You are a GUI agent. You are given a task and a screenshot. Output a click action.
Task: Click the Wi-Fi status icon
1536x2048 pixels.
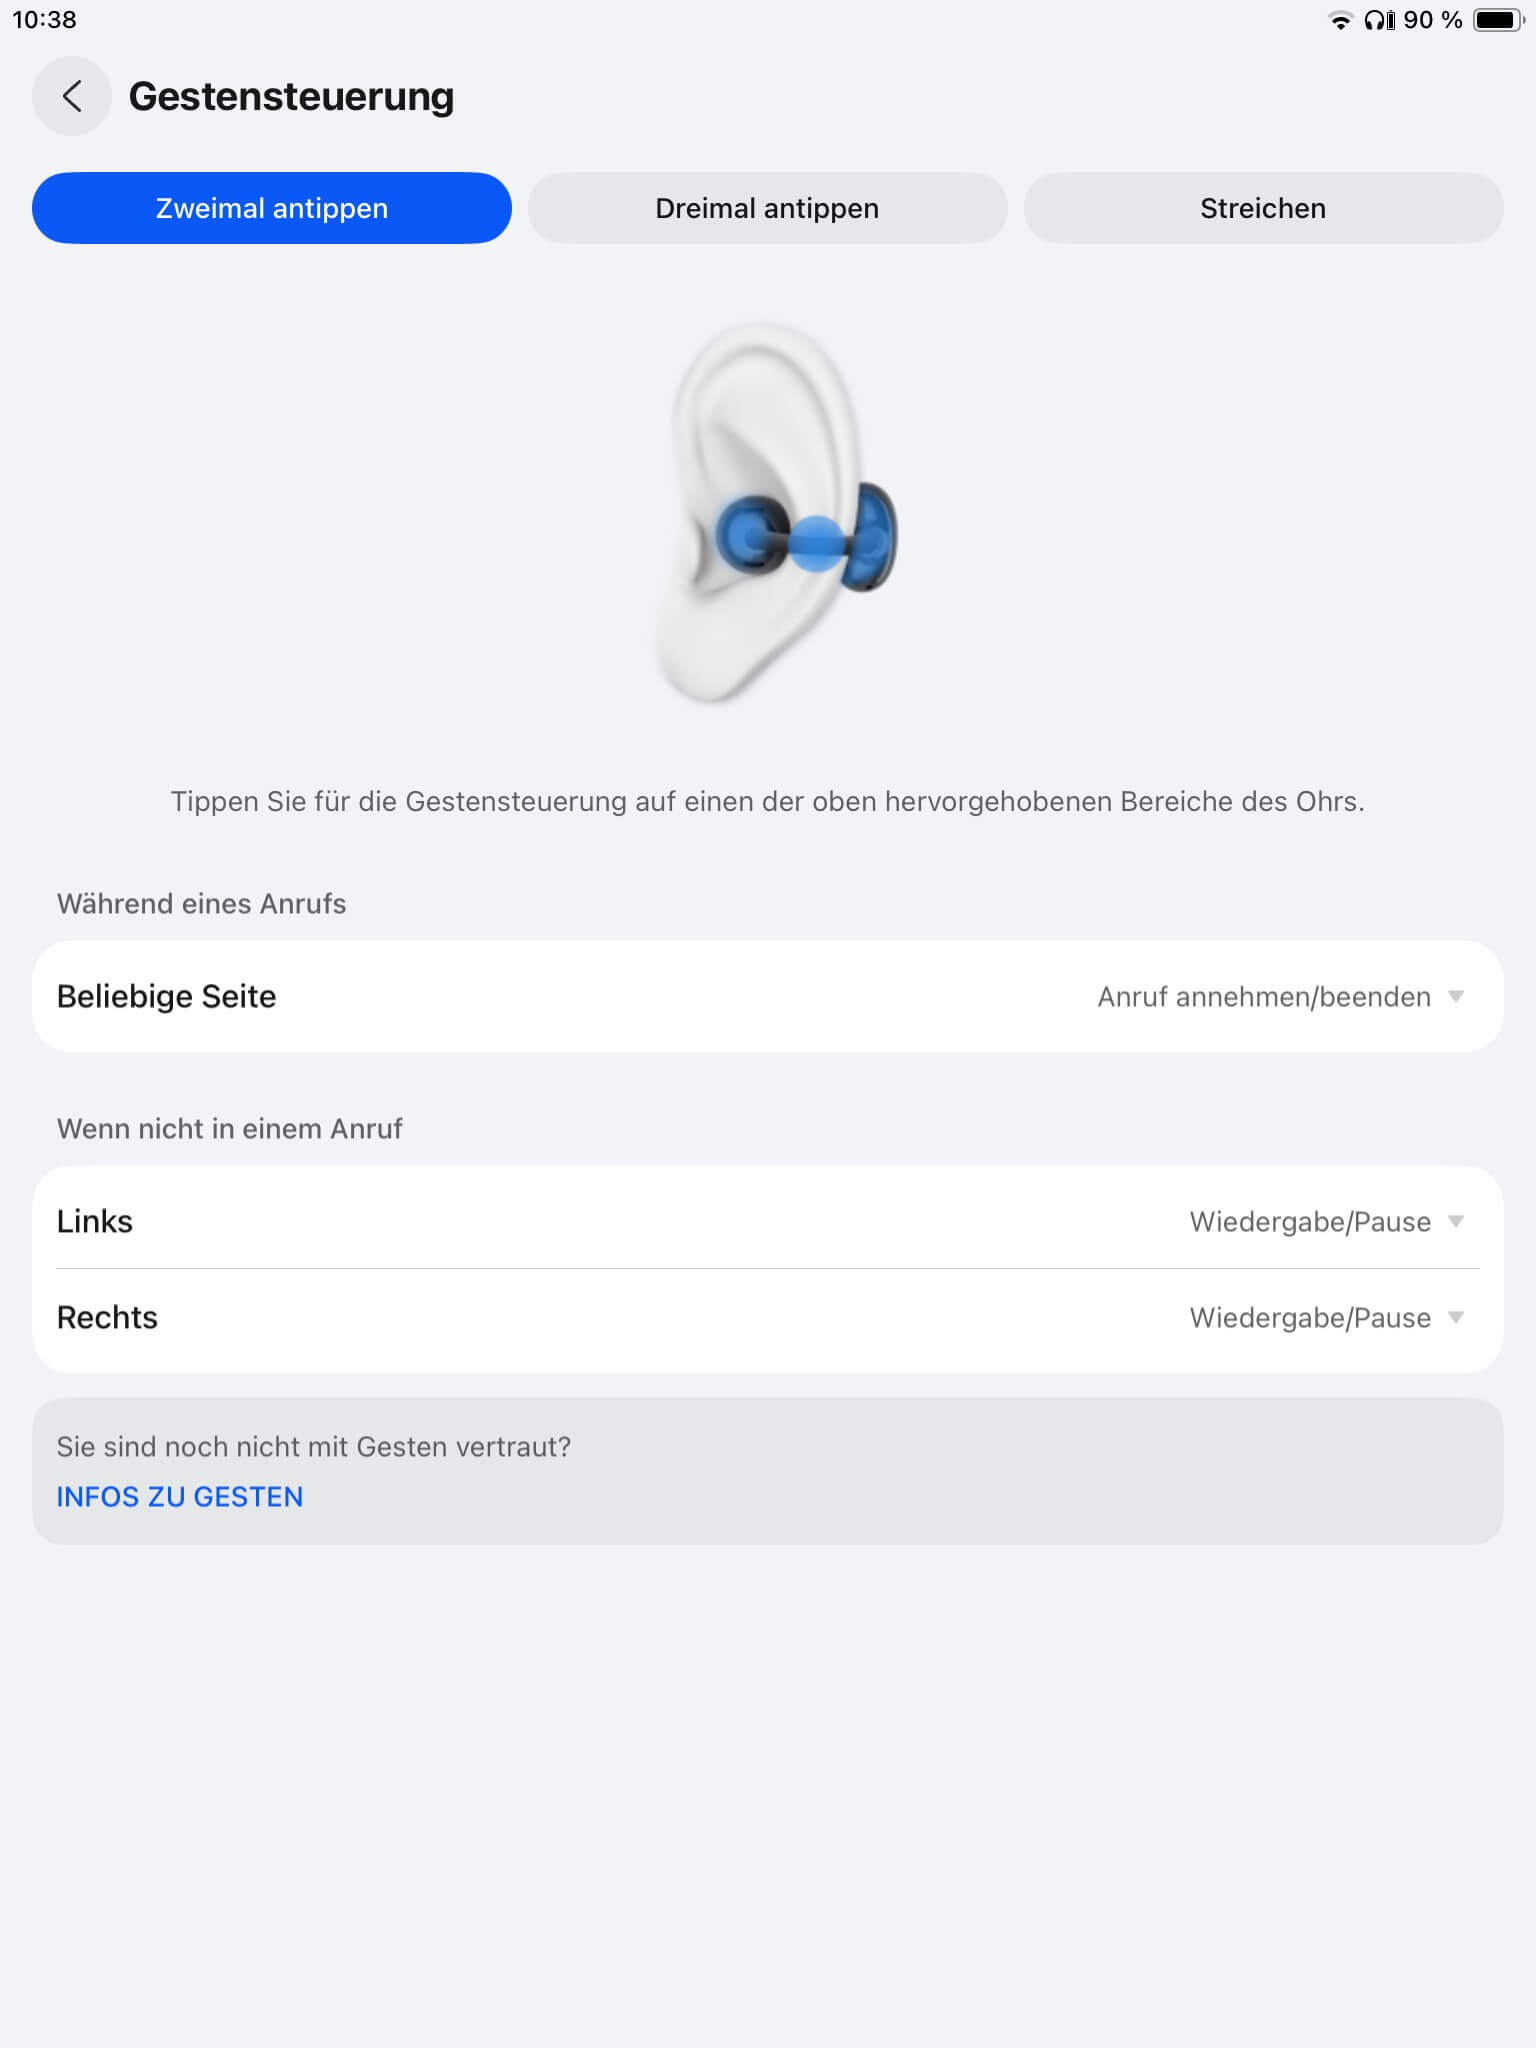point(1339,21)
